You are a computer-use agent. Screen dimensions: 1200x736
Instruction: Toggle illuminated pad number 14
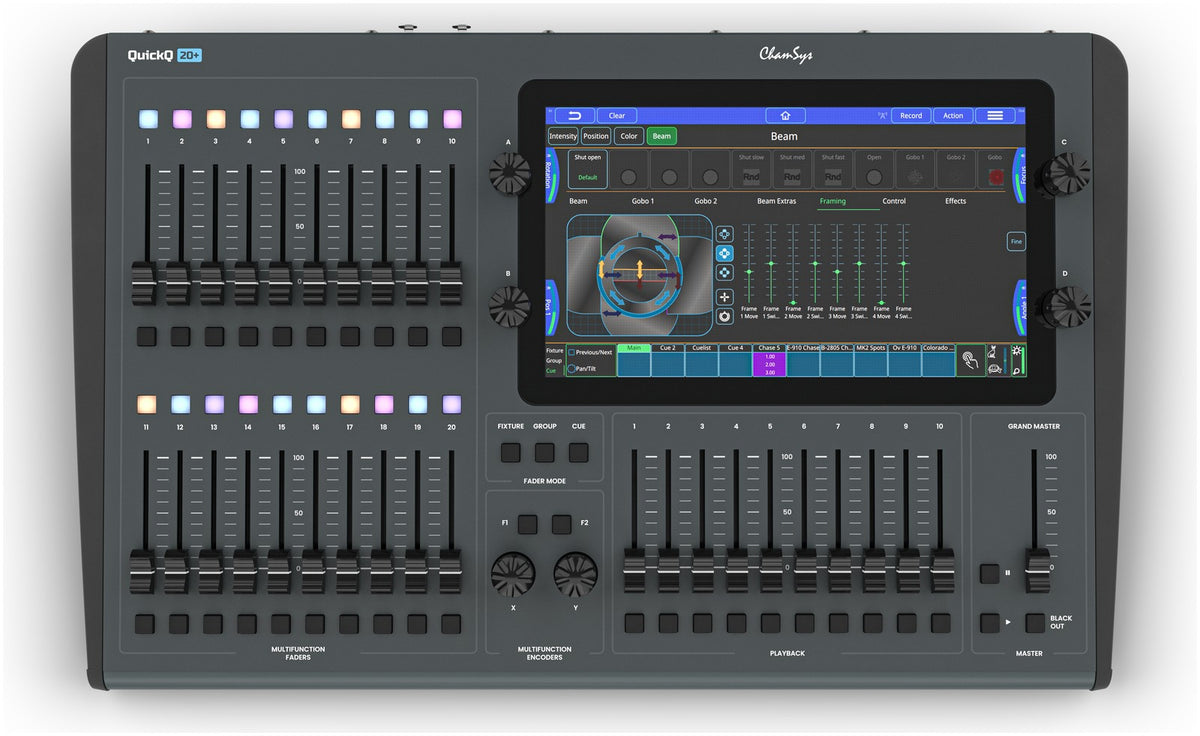click(x=248, y=404)
